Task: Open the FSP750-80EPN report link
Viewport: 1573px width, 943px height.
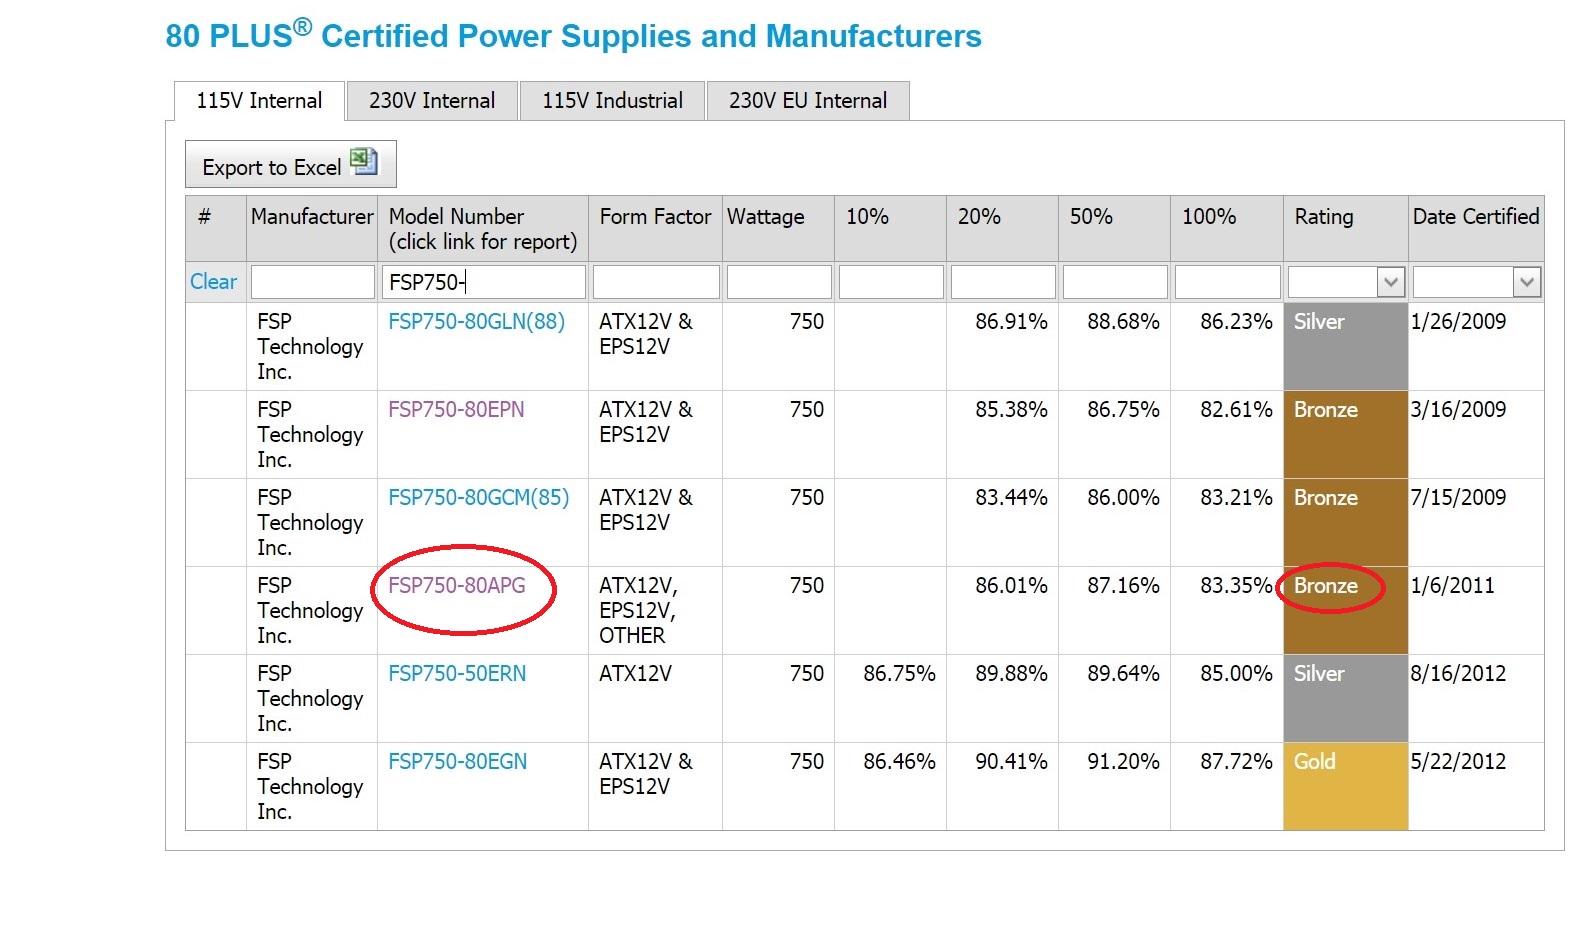Action: (456, 410)
